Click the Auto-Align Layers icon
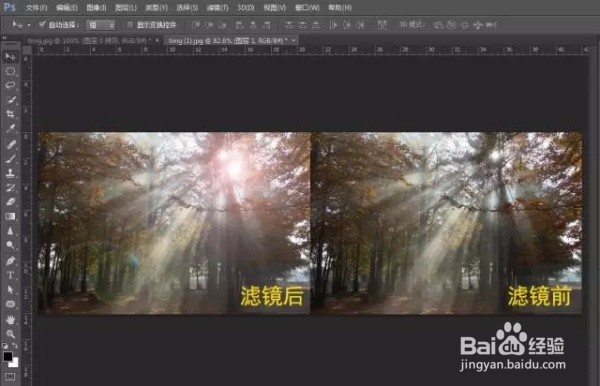Image resolution: width=600 pixels, height=386 pixels. (x=382, y=25)
